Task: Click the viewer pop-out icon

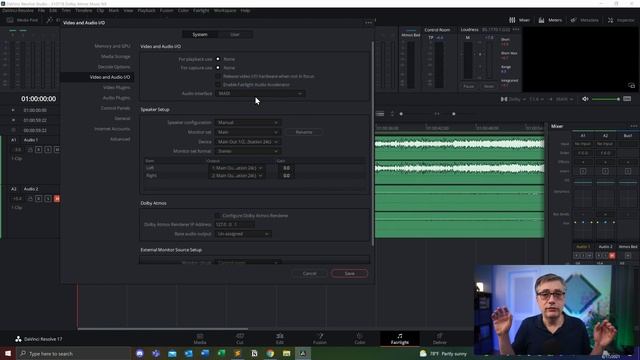Action: pyautogui.click(x=631, y=86)
